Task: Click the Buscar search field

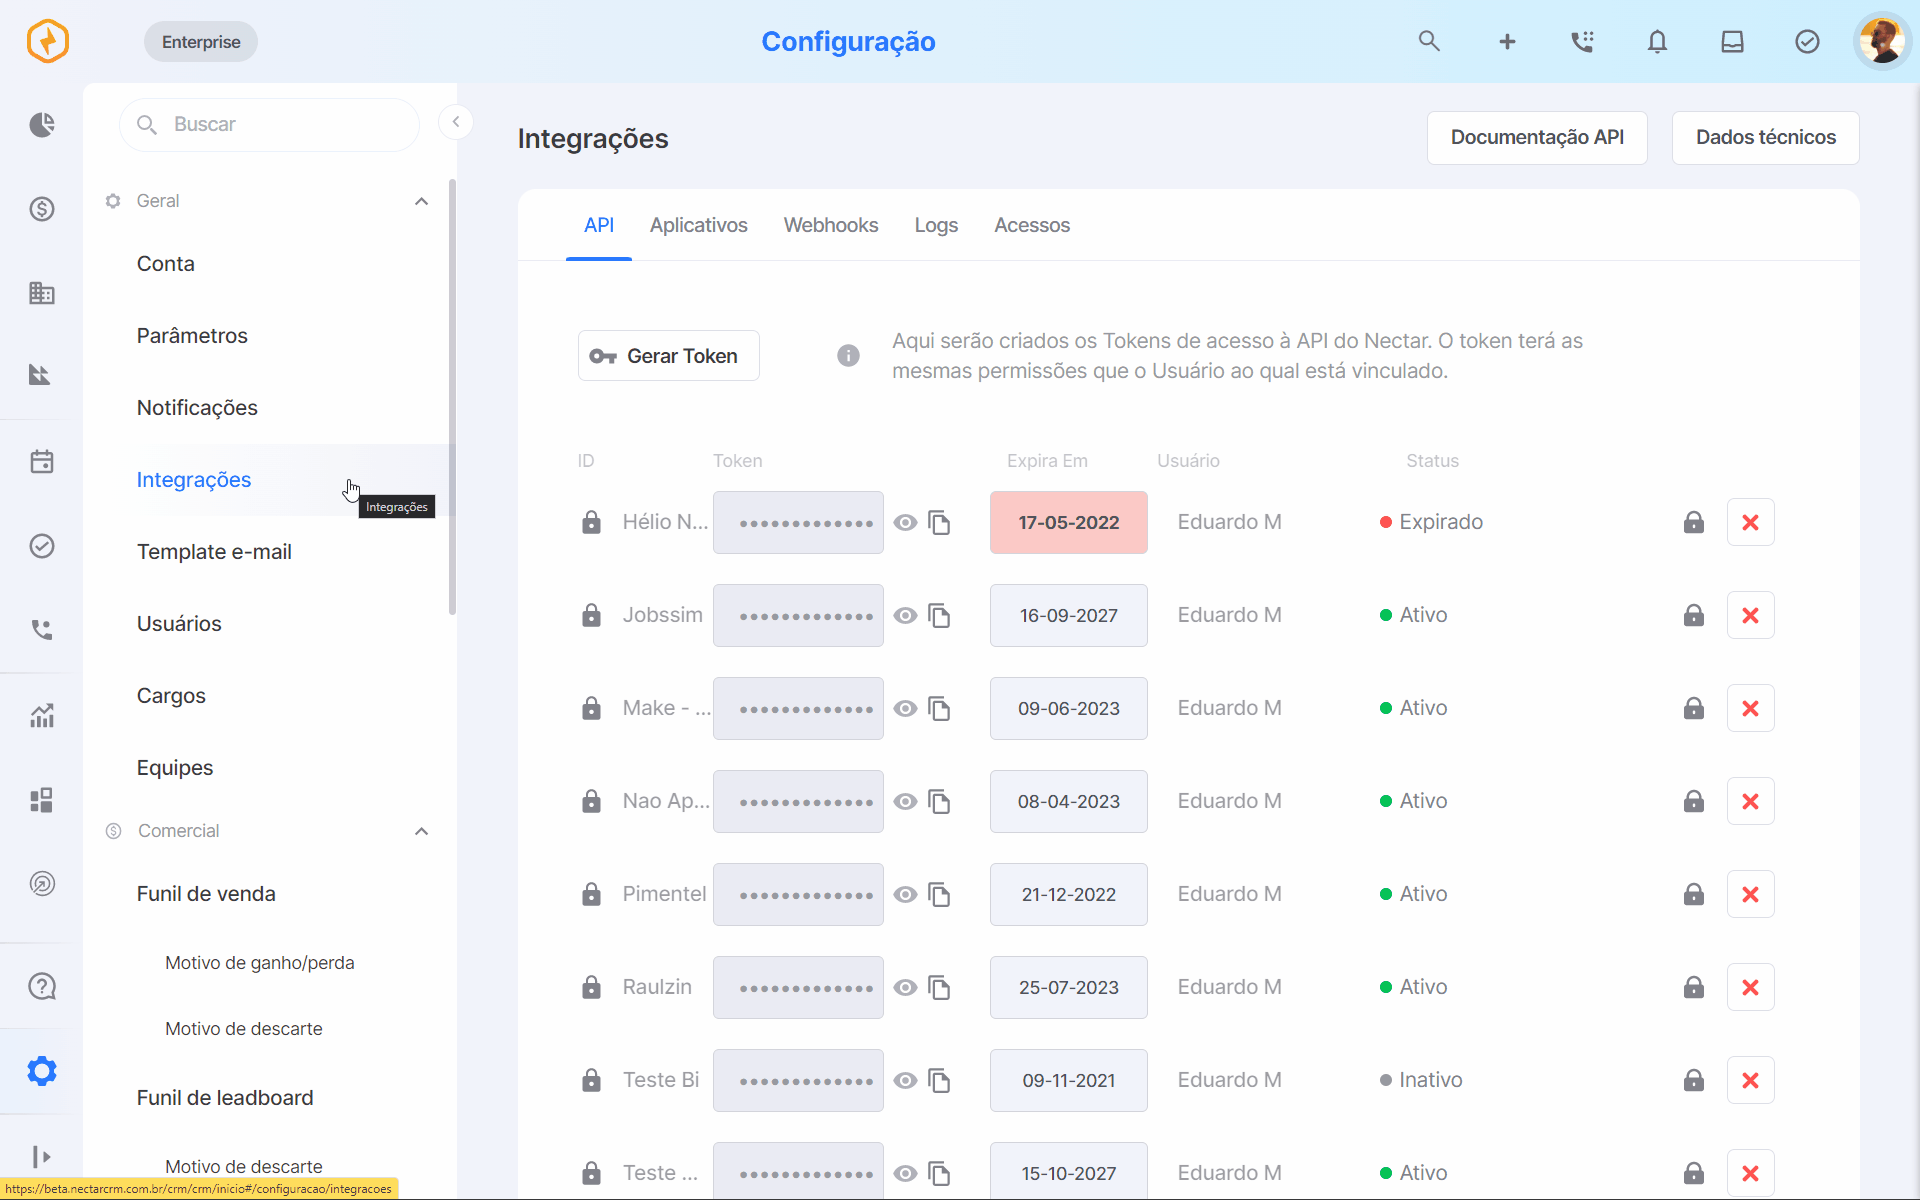Action: (x=269, y=124)
